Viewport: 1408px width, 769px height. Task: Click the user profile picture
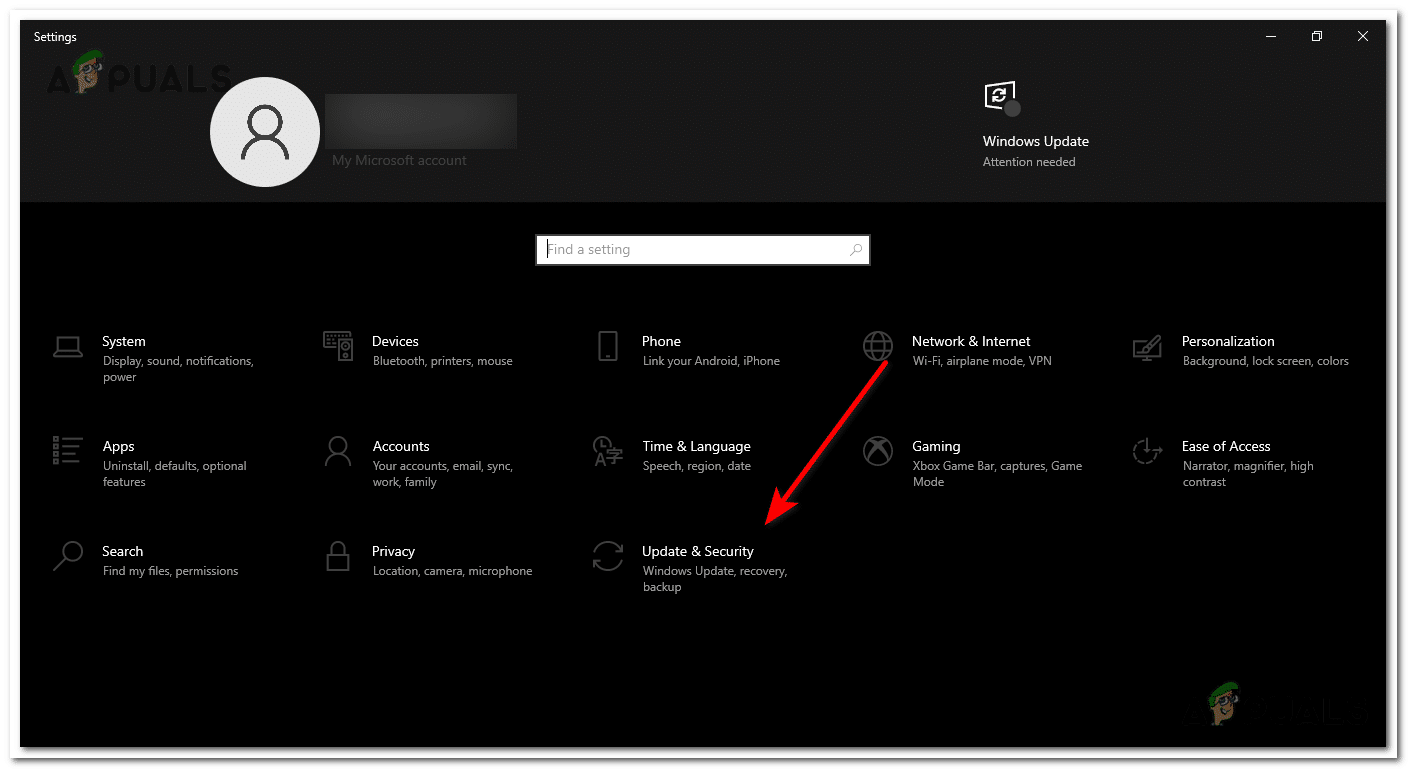(265, 131)
